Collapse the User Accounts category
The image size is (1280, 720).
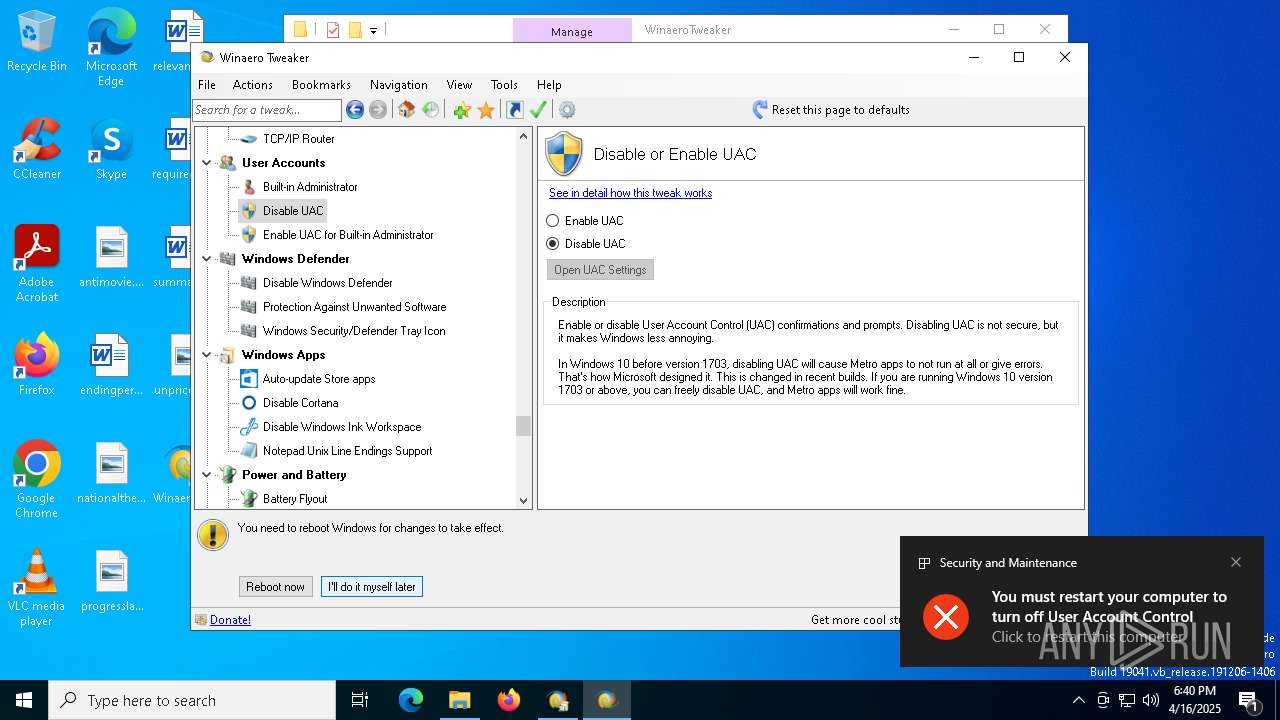tap(207, 163)
